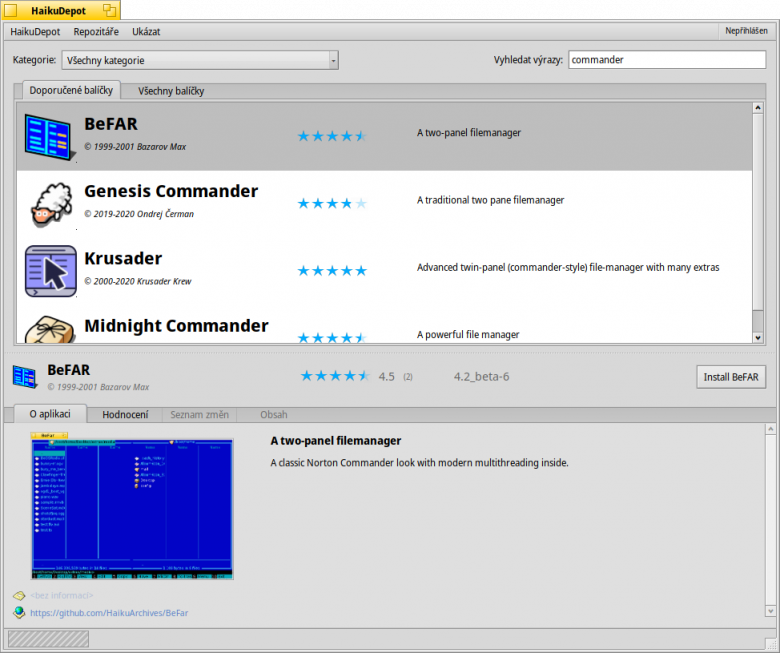Click the window resize corner grip
Image resolution: width=780 pixels, height=653 pixels.
pyautogui.click(x=770, y=644)
